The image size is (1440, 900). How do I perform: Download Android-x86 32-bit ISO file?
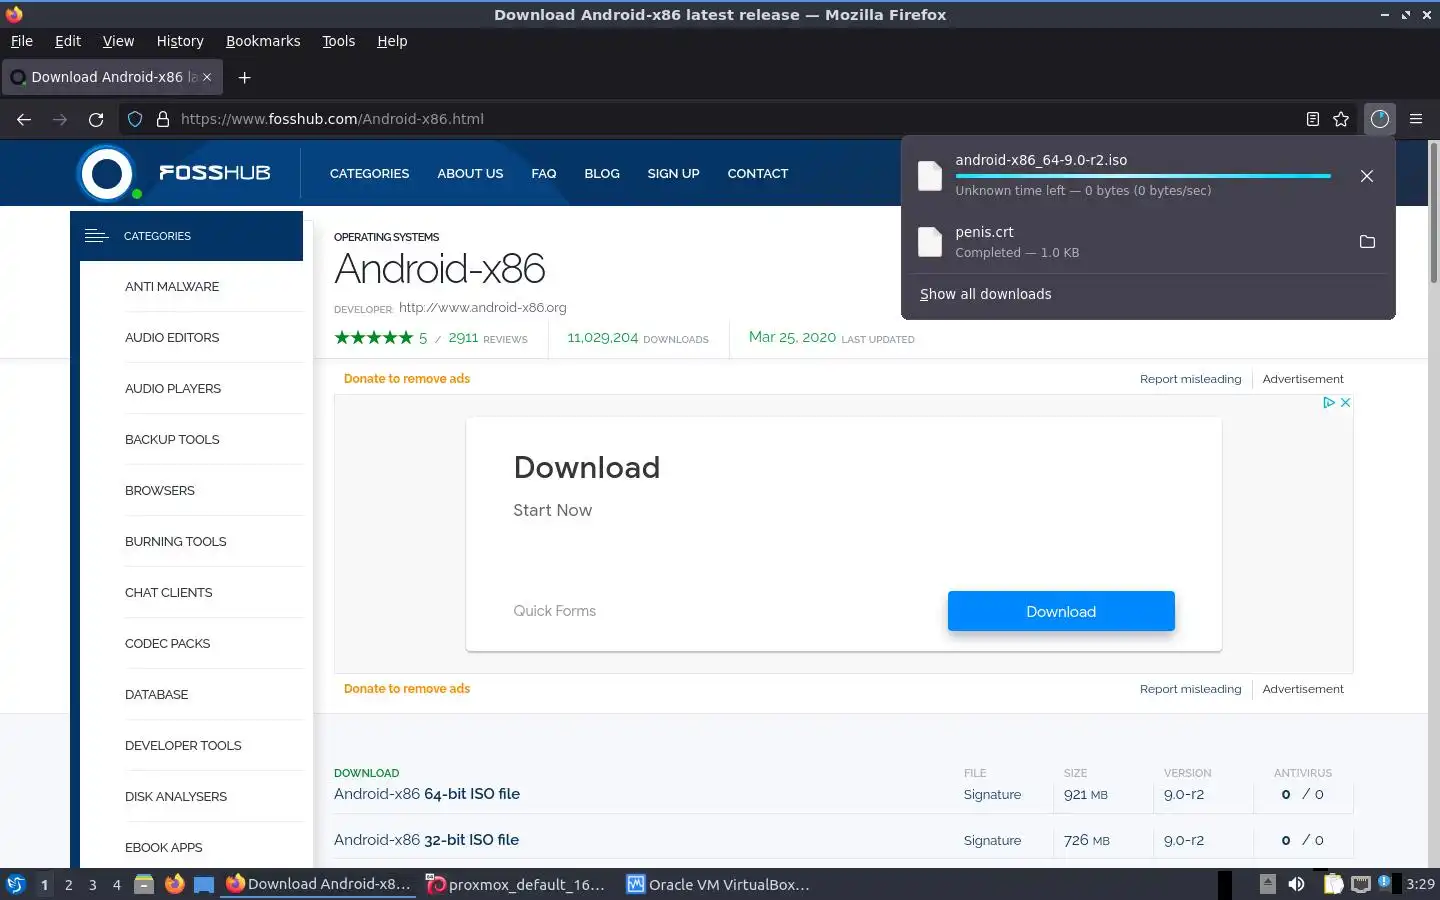coord(426,840)
